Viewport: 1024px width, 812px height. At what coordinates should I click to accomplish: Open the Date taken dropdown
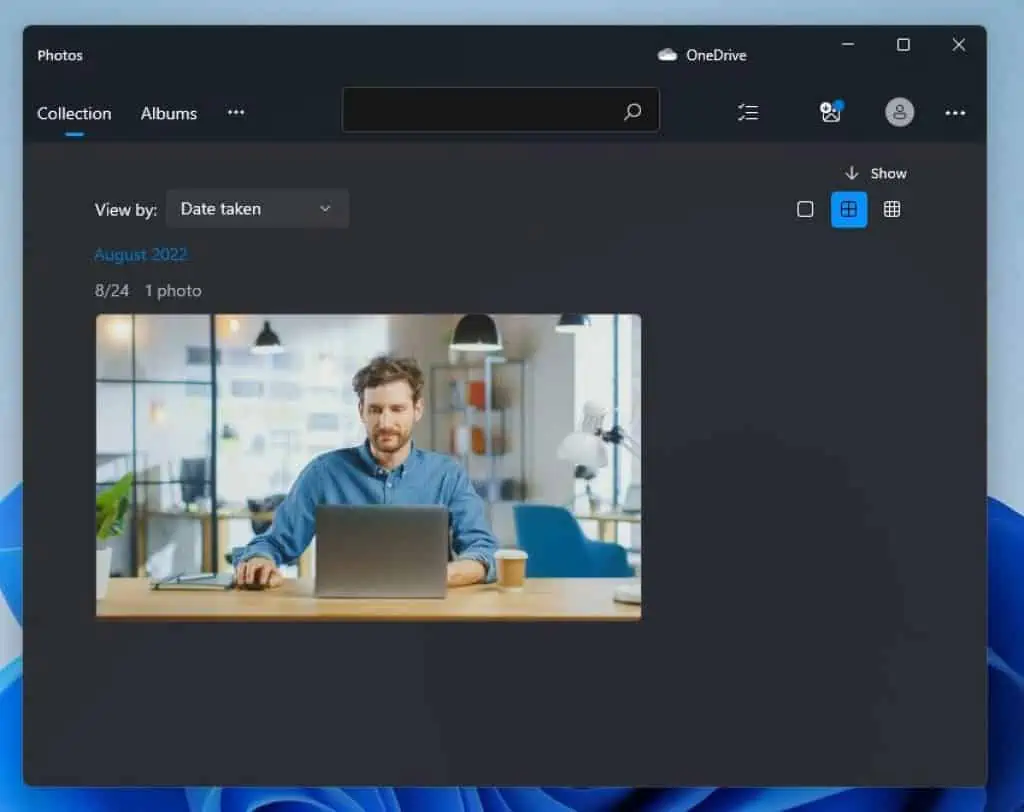click(257, 209)
